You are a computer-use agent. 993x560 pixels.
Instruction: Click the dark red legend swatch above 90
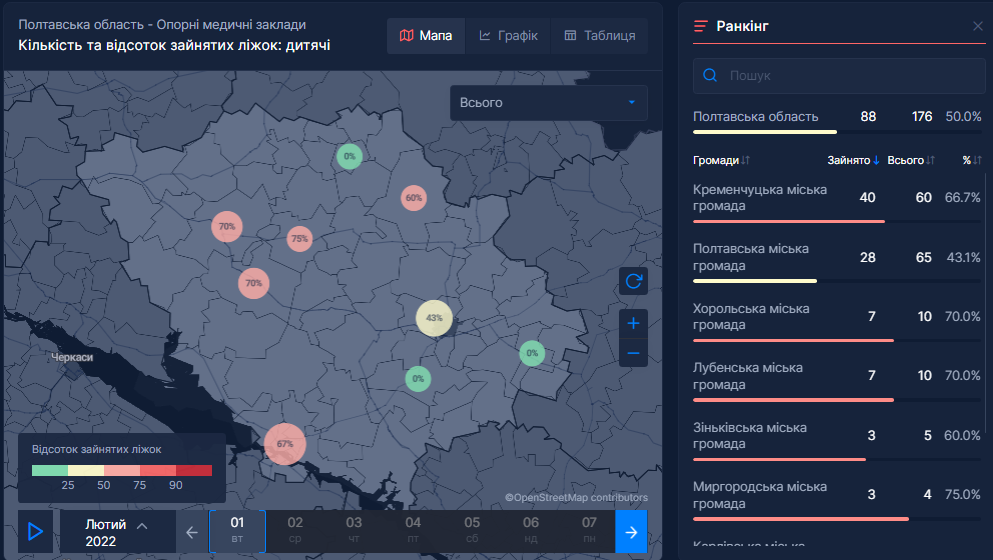click(194, 470)
